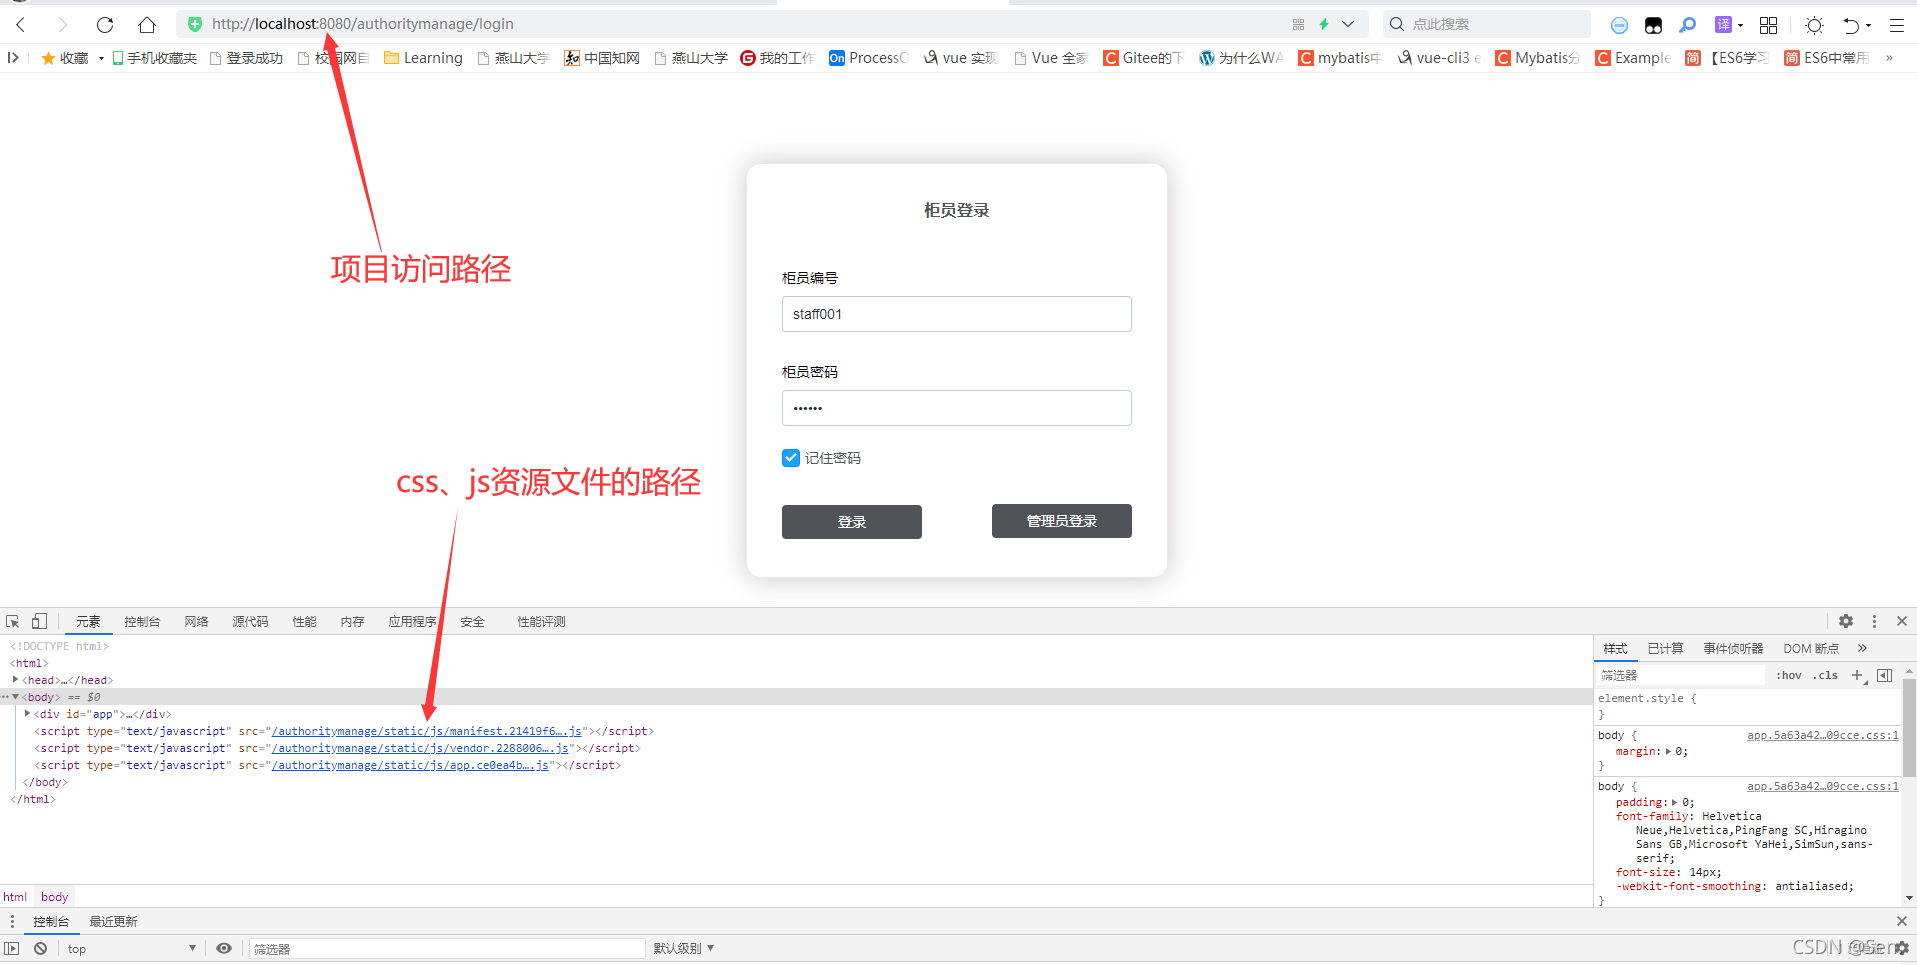Click the blue key password extension icon
Viewport: 1917px width, 965px height.
tap(1687, 25)
